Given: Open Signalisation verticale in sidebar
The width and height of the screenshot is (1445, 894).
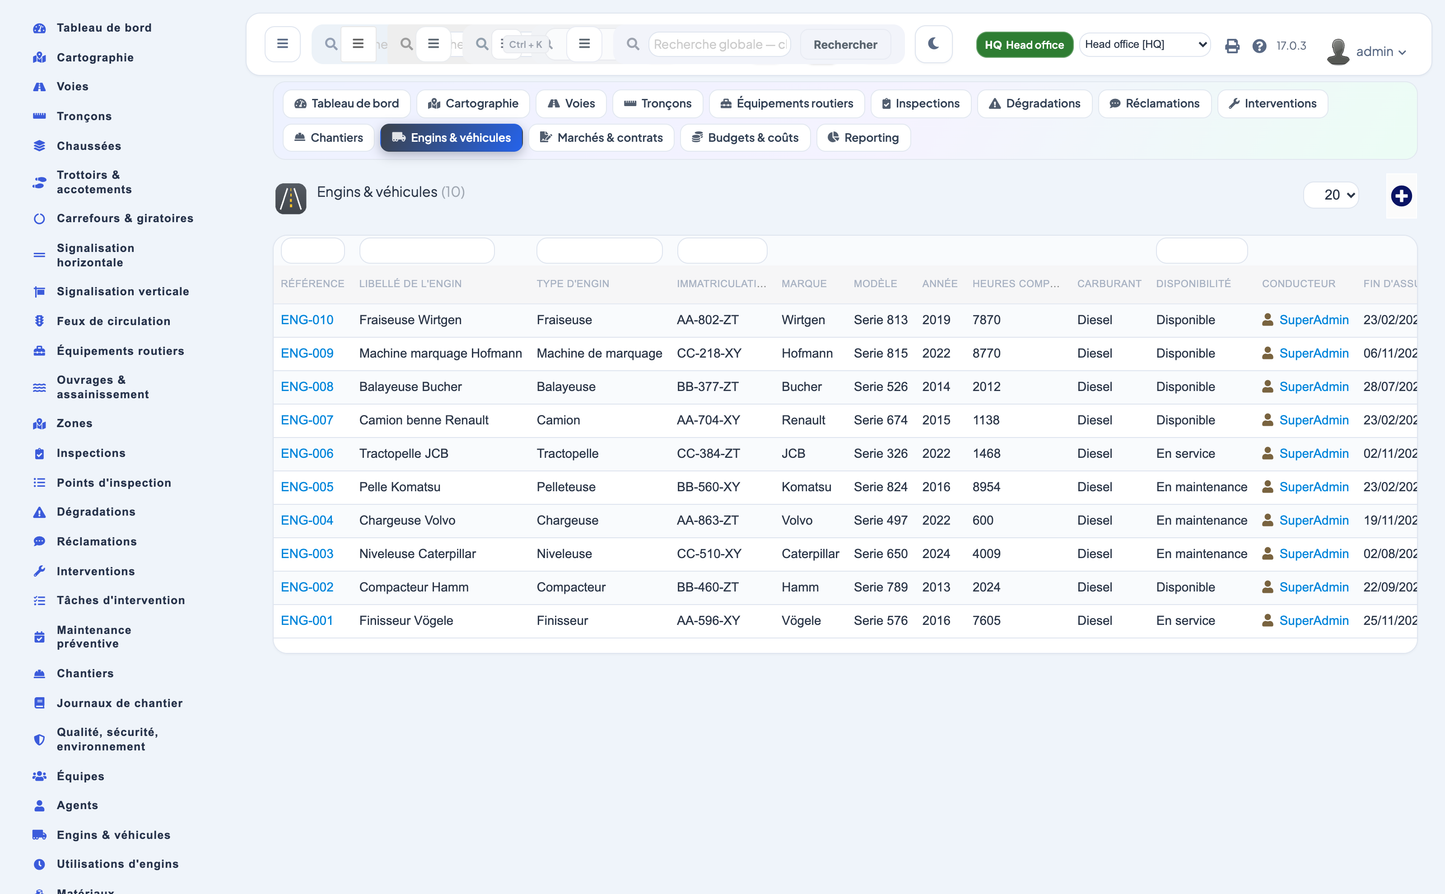Looking at the screenshot, I should [x=123, y=291].
